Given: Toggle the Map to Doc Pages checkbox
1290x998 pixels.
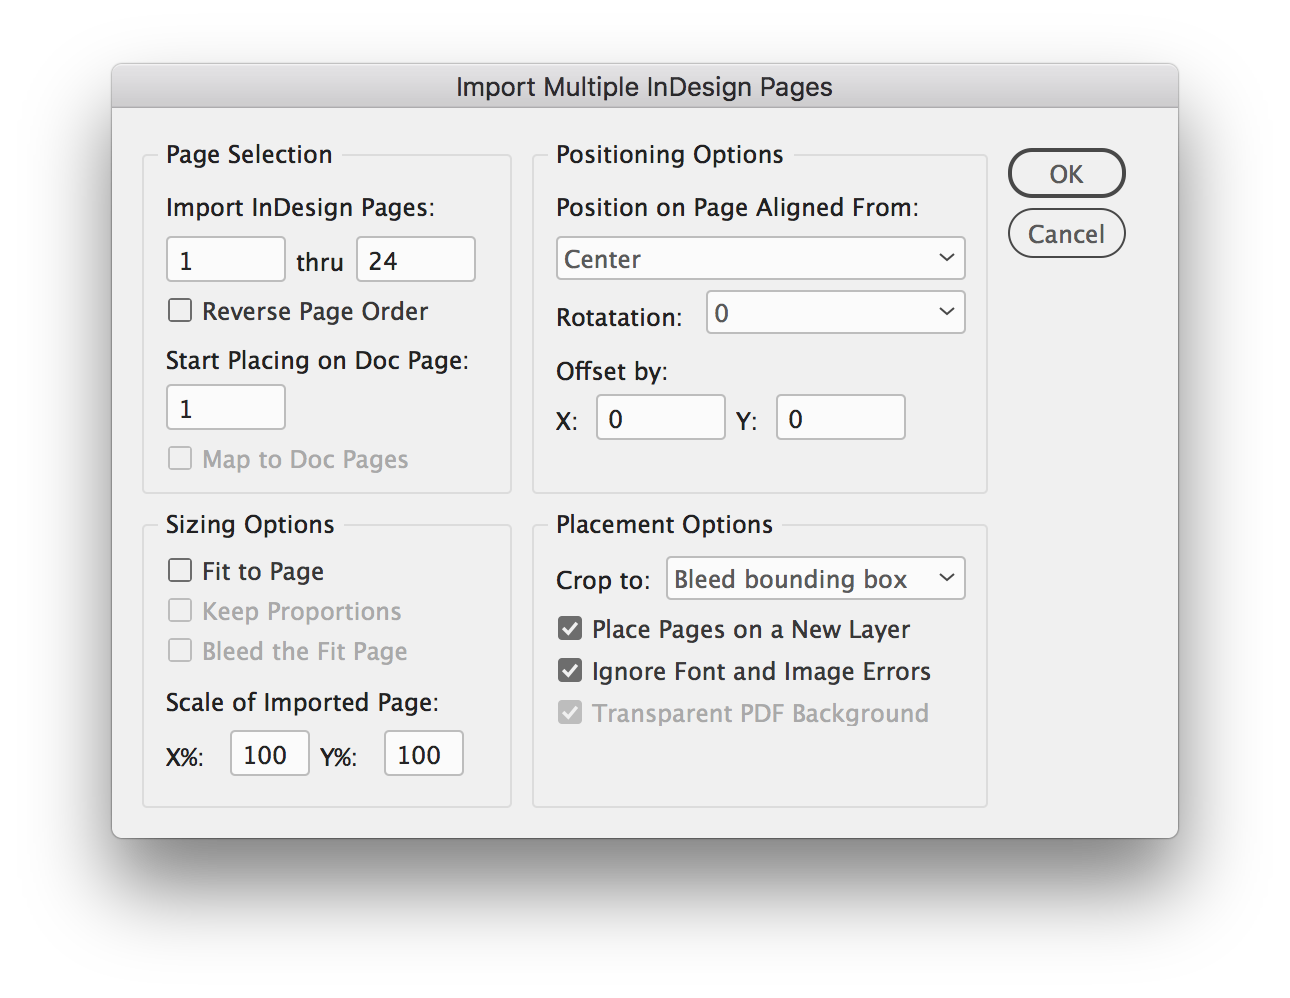Looking at the screenshot, I should (180, 459).
